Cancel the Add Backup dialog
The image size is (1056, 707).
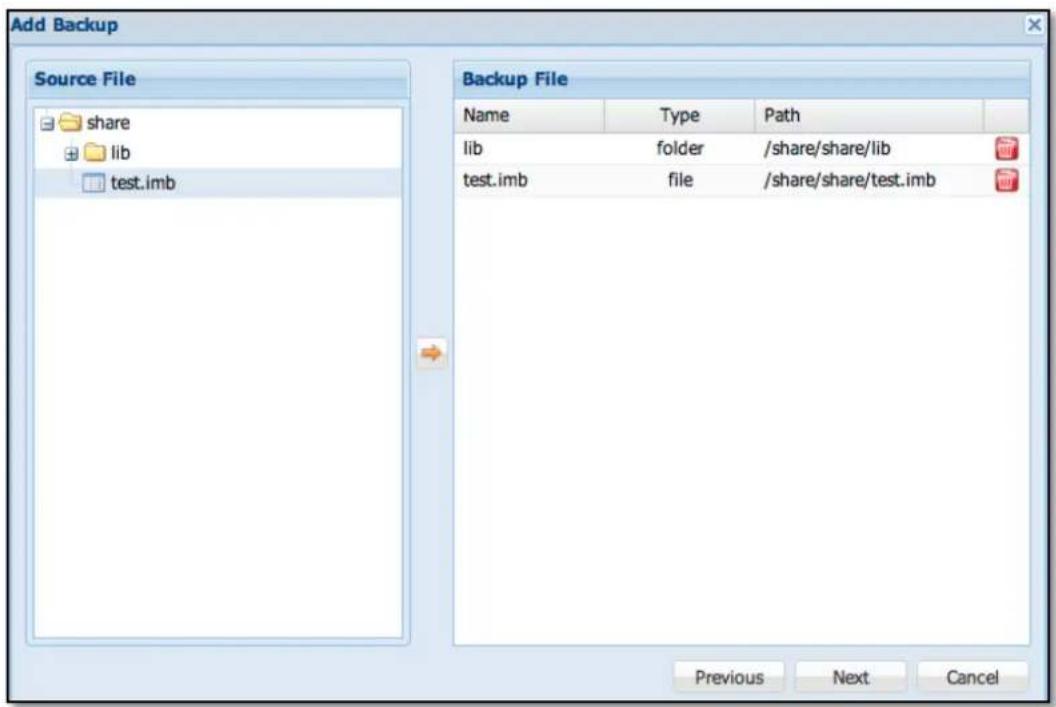tap(972, 677)
